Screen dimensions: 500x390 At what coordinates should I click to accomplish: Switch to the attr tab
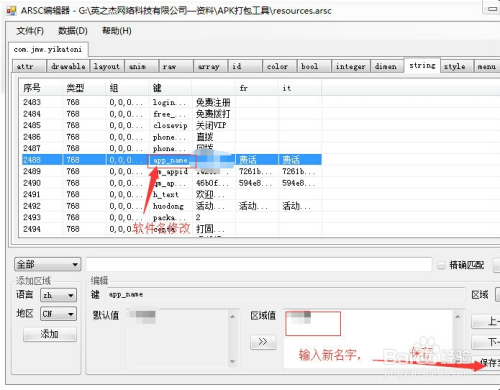pyautogui.click(x=29, y=66)
